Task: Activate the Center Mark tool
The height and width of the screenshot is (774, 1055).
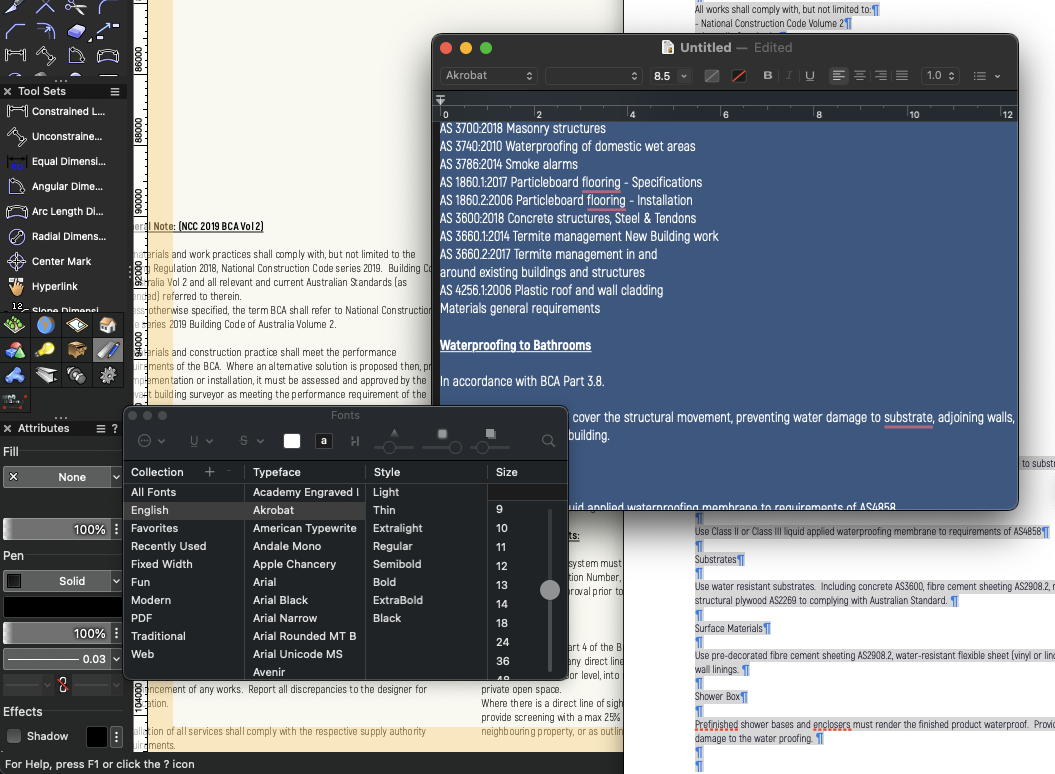Action: (60, 262)
